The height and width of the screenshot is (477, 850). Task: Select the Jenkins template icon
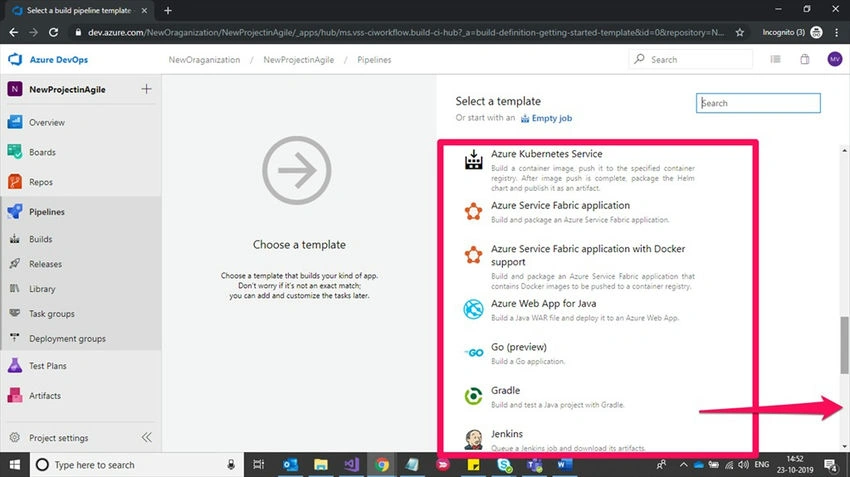tap(473, 440)
